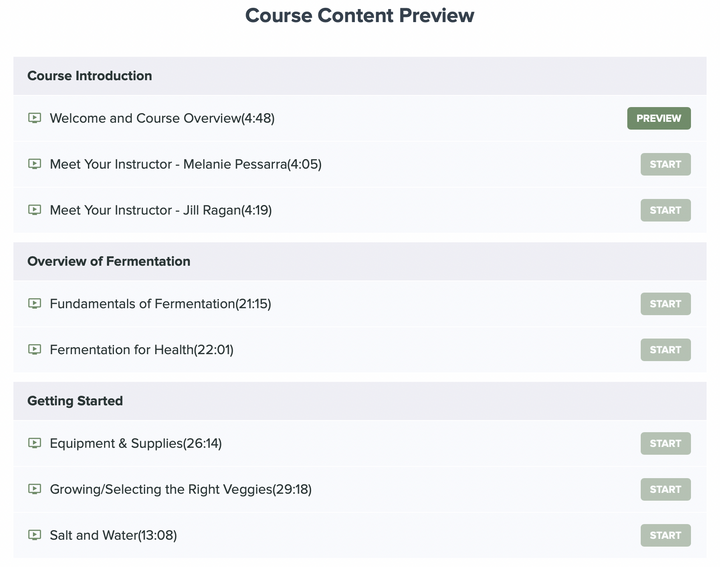
Task: Start Growing/Selecting the Right Veggies lesson
Action: (665, 489)
